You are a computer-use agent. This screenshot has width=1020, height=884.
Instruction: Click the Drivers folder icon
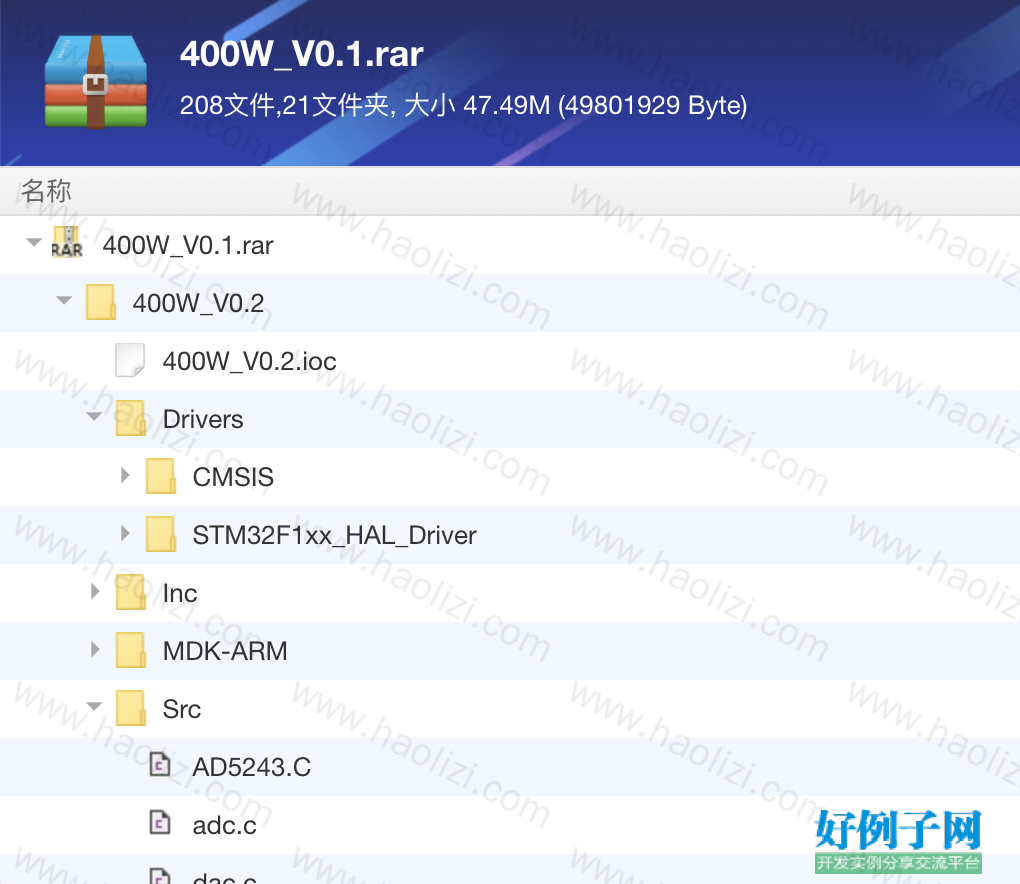131,418
